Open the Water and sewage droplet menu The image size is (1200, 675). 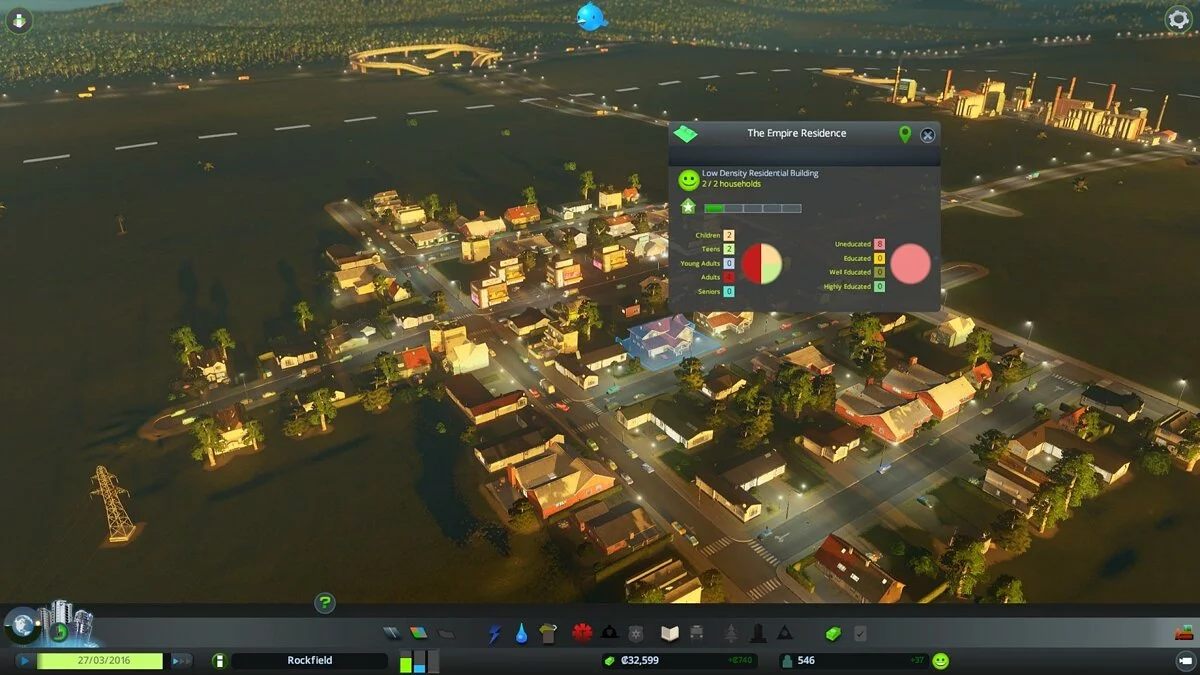[x=521, y=633]
